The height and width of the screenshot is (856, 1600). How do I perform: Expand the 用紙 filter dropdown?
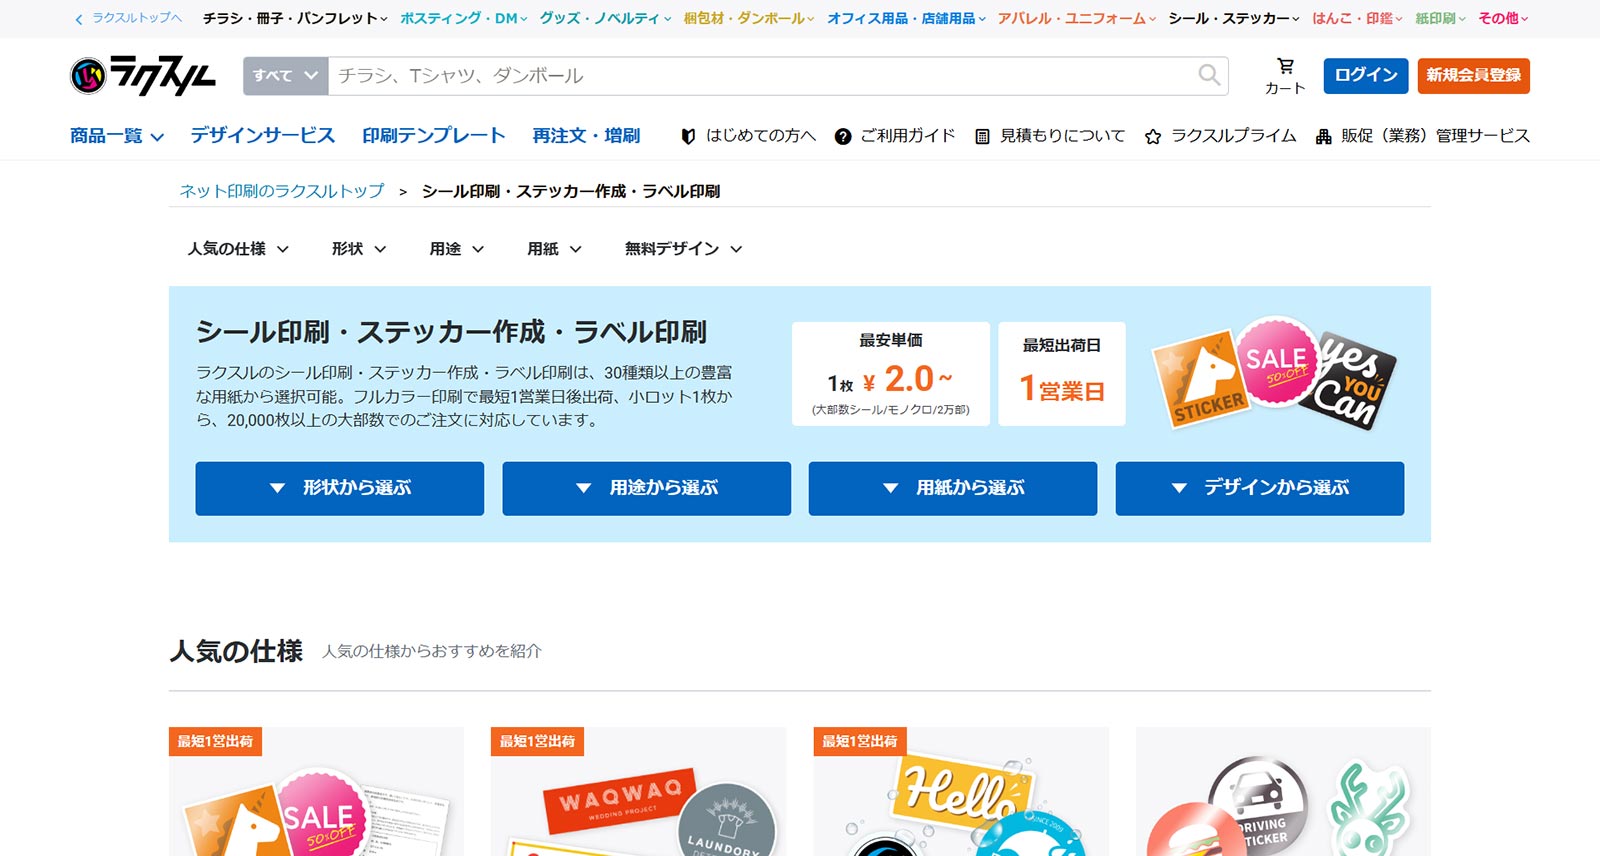[555, 249]
